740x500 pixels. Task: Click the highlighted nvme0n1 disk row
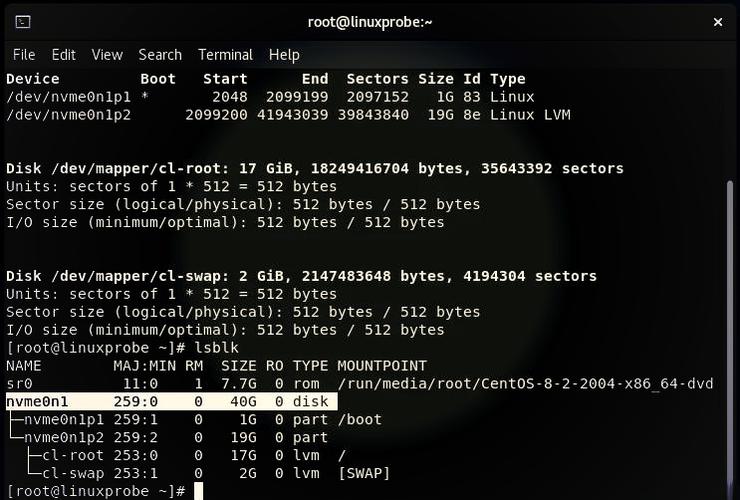point(170,402)
